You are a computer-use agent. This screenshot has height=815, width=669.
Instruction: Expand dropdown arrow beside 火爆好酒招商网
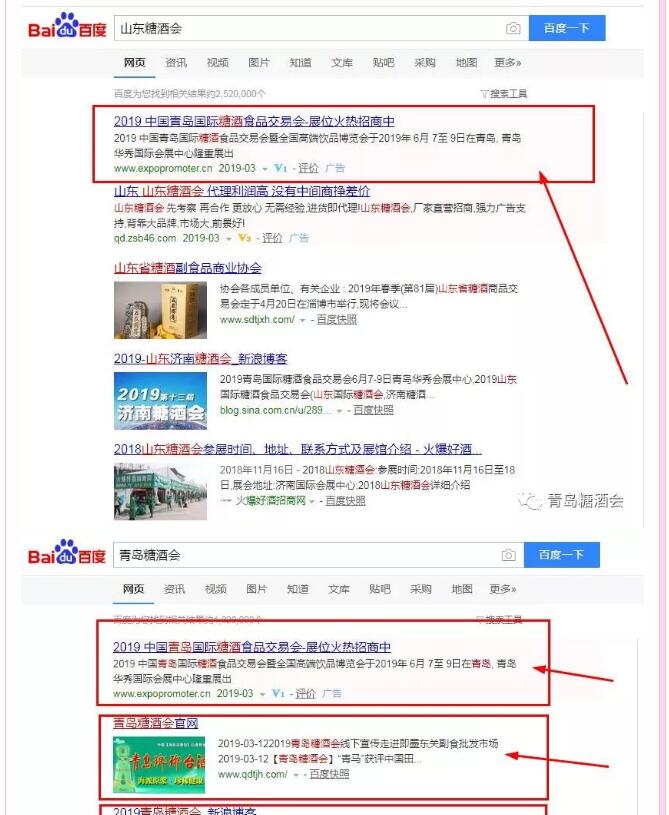tap(311, 502)
